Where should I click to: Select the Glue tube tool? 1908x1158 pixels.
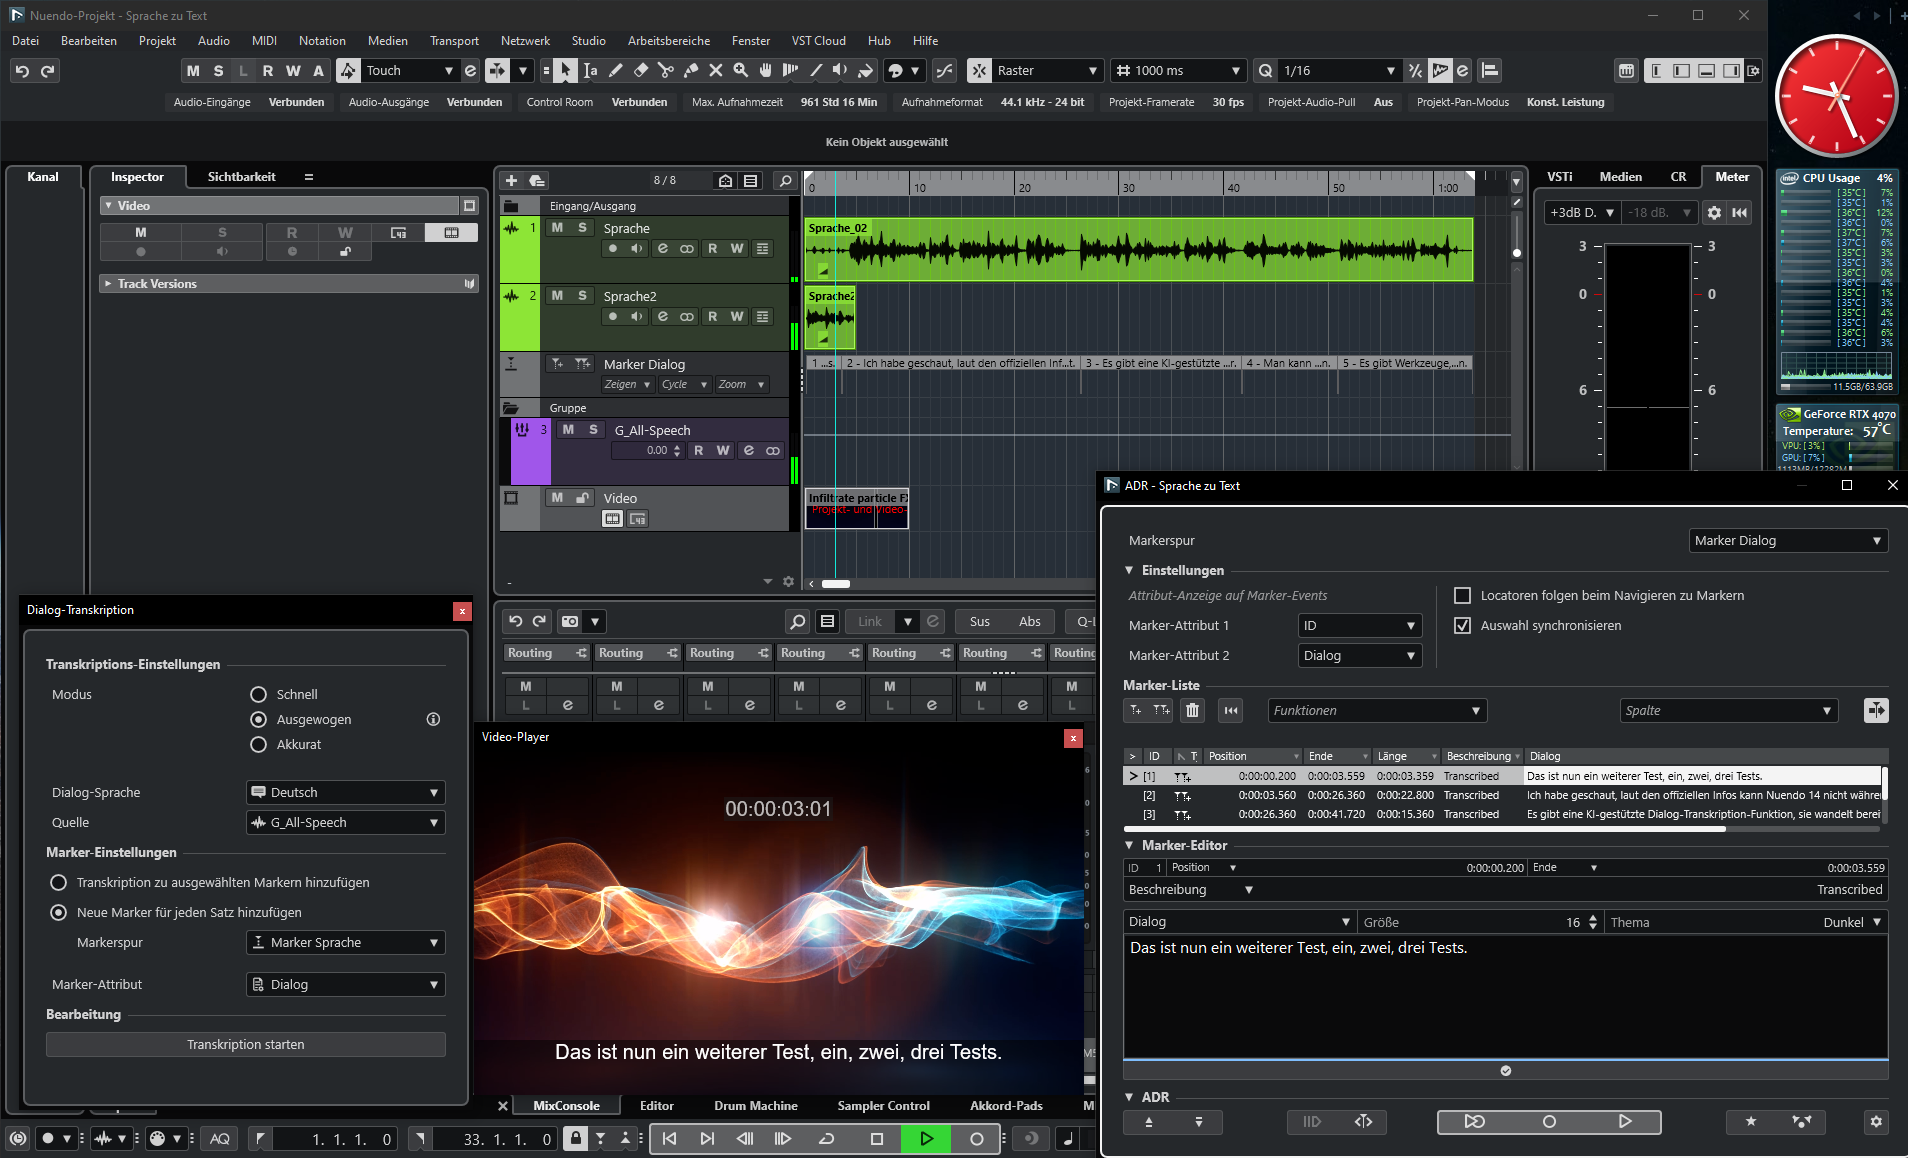pyautogui.click(x=691, y=71)
